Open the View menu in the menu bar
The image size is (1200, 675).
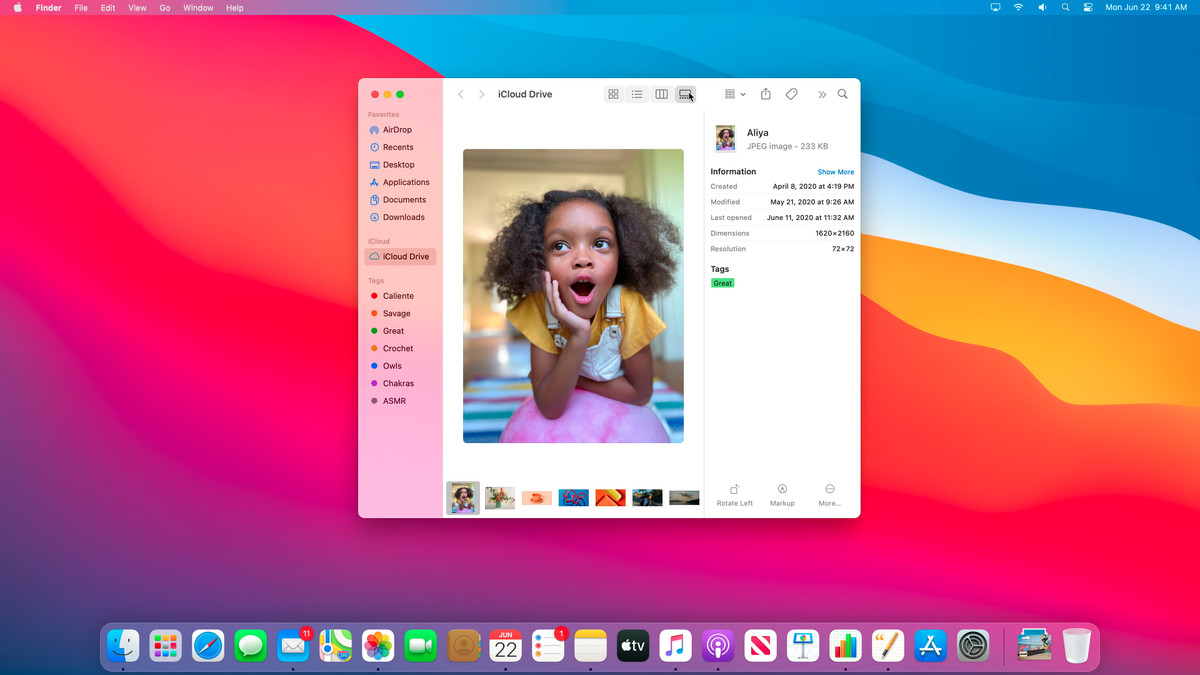coord(136,7)
